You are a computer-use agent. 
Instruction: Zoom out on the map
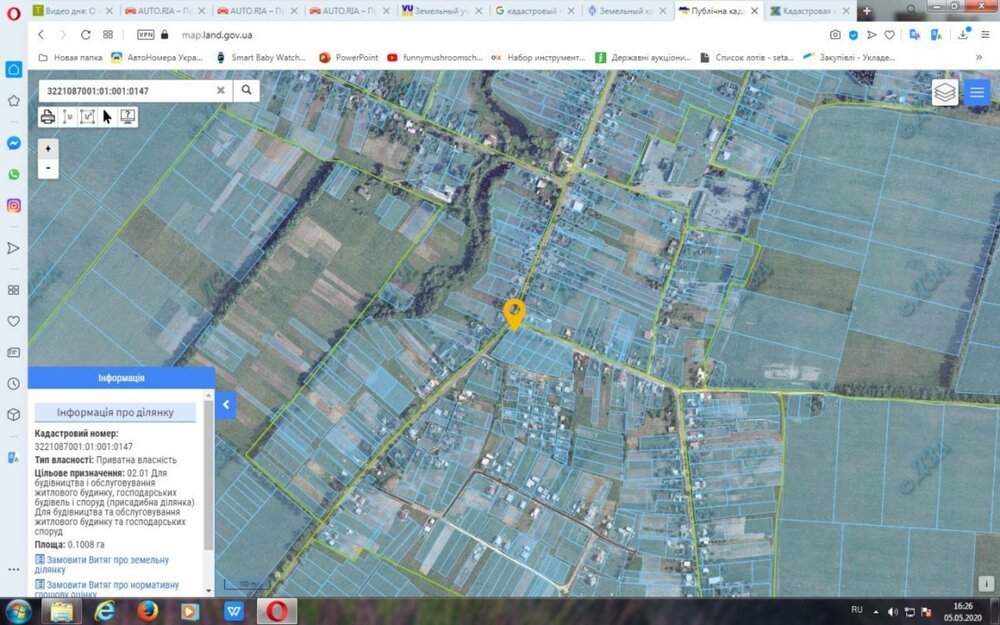click(x=48, y=168)
